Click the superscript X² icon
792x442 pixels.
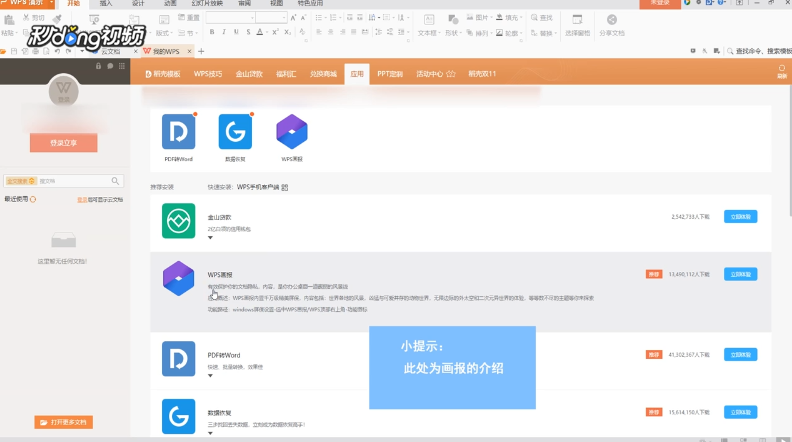(275, 32)
